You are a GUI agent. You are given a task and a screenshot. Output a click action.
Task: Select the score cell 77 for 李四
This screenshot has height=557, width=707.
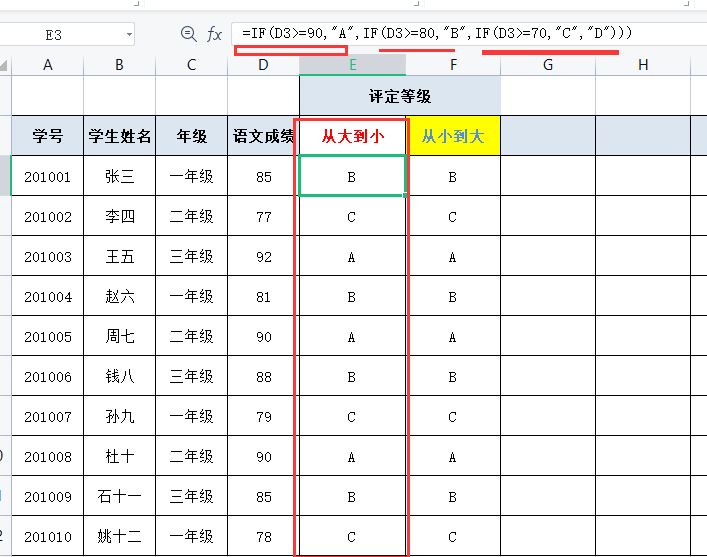tap(263, 216)
